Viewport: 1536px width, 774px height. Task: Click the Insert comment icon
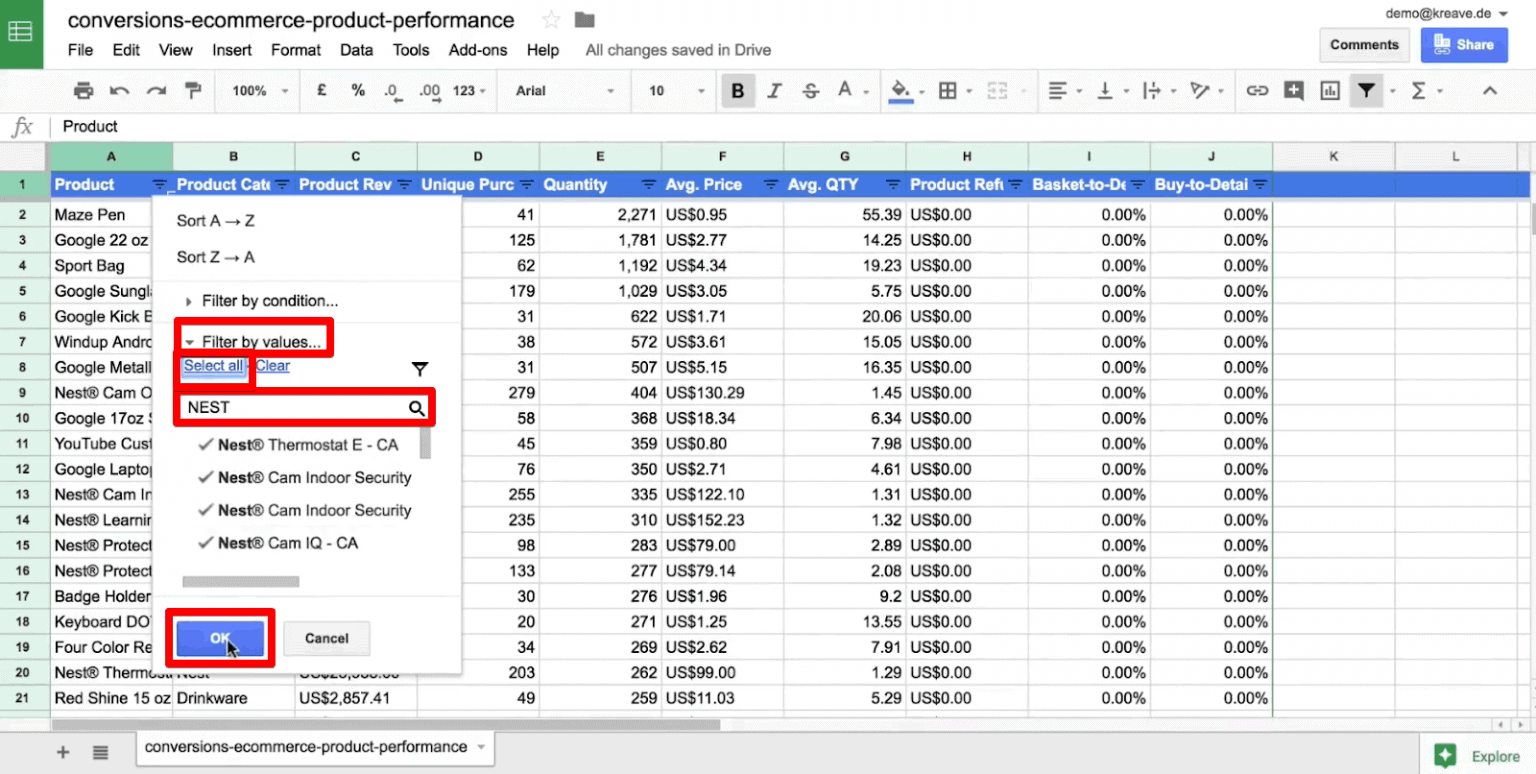1294,91
